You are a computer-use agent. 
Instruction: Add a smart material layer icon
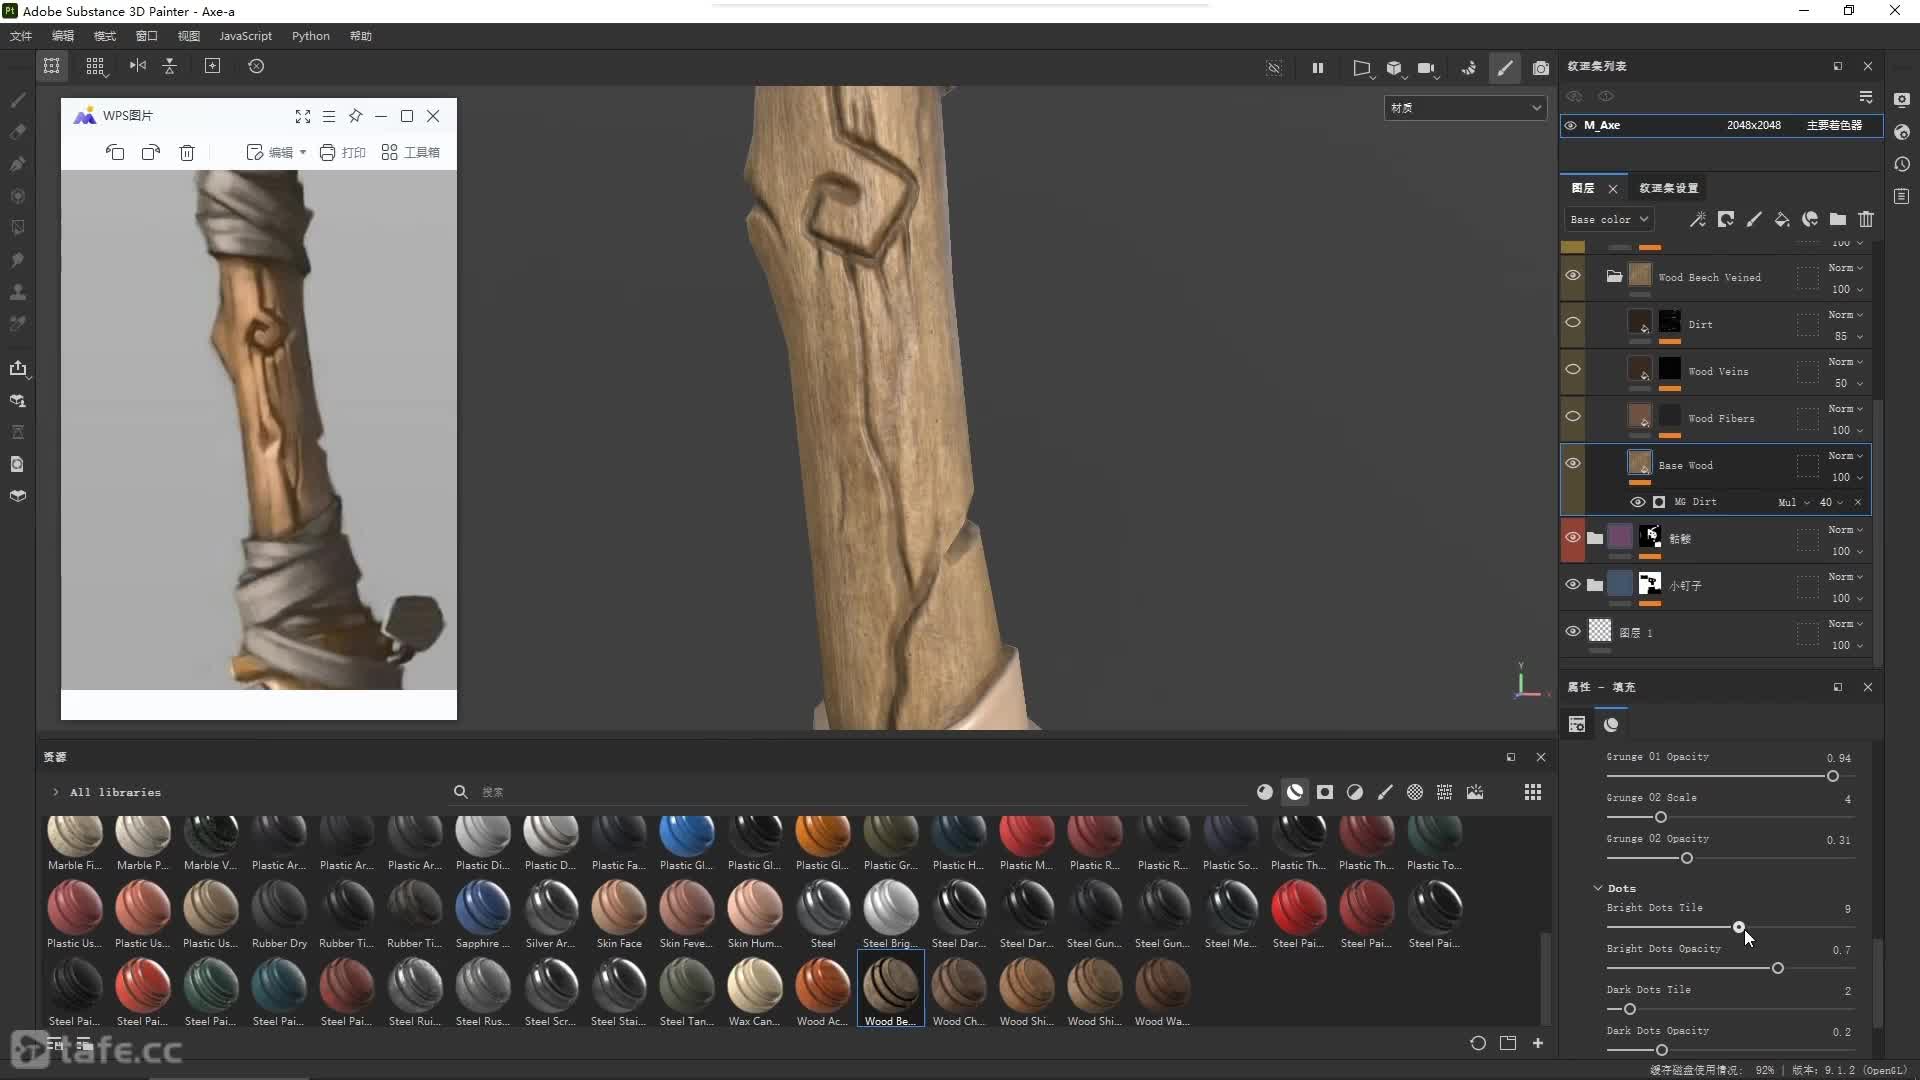point(1810,220)
